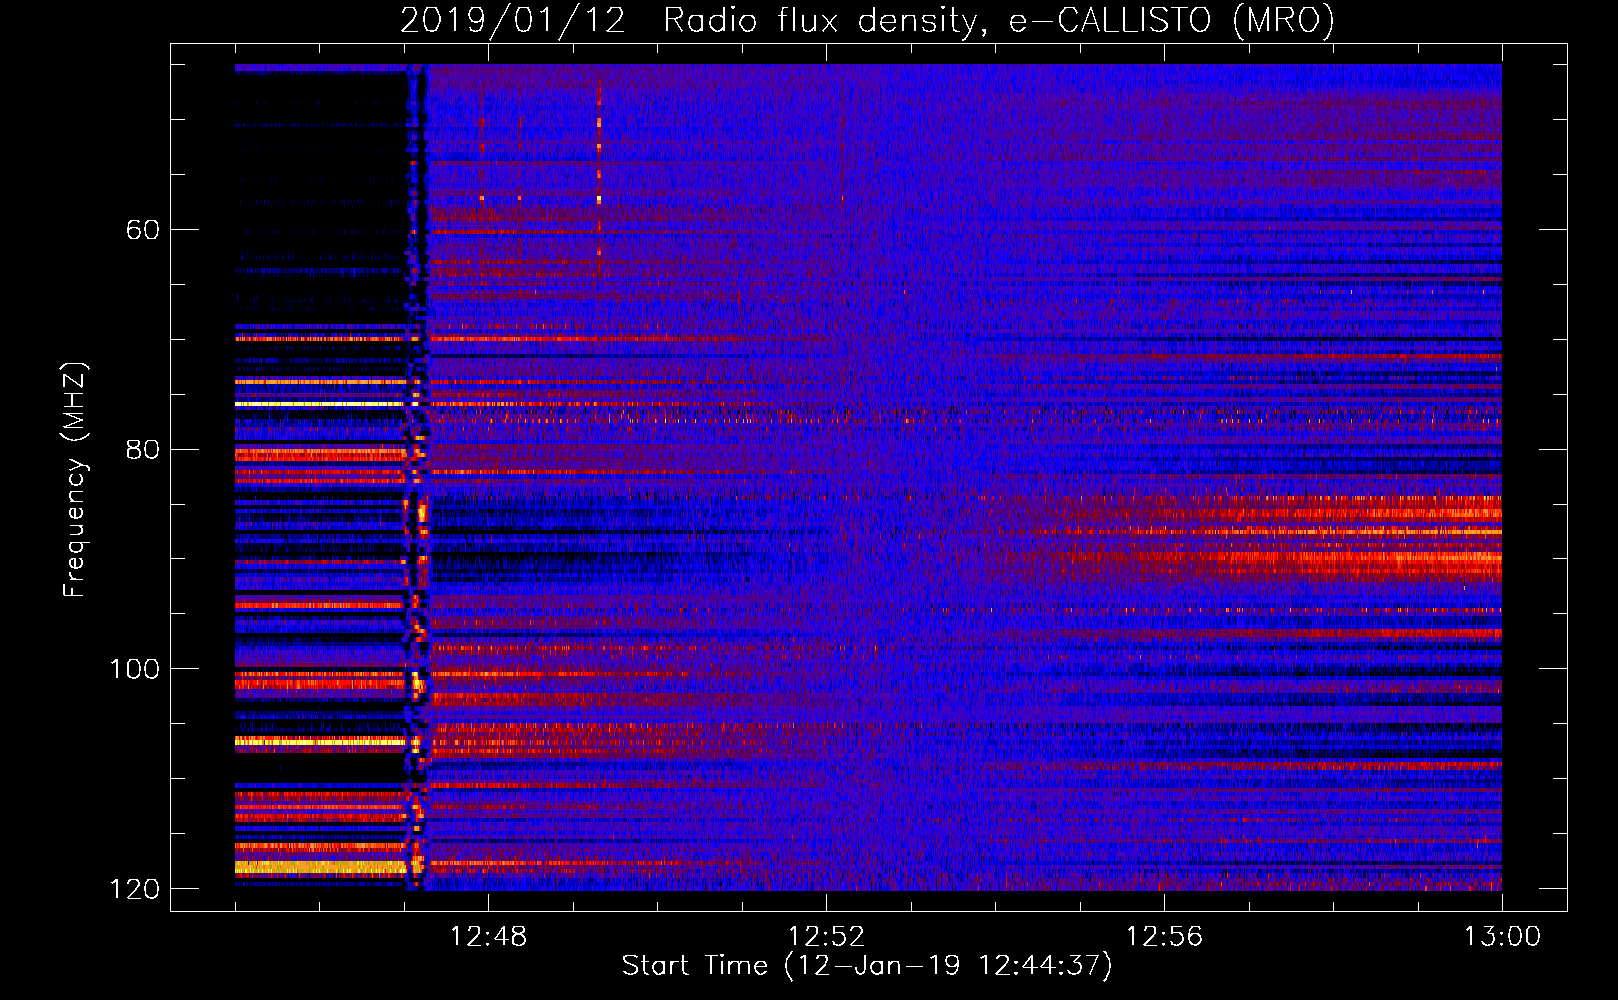Click the '80' frequency tick label

click(143, 449)
